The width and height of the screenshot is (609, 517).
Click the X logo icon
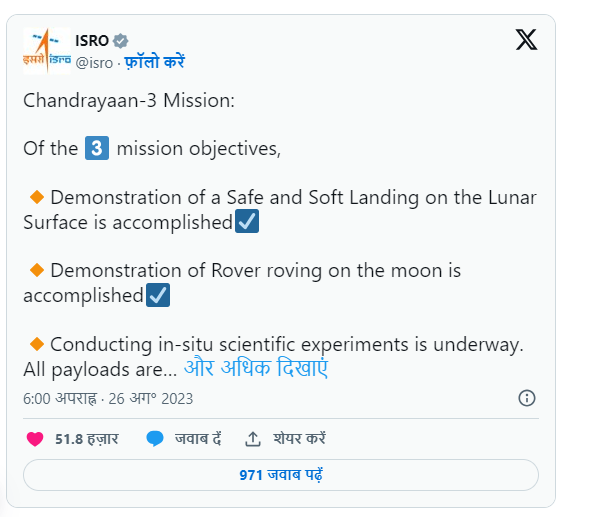(526, 39)
